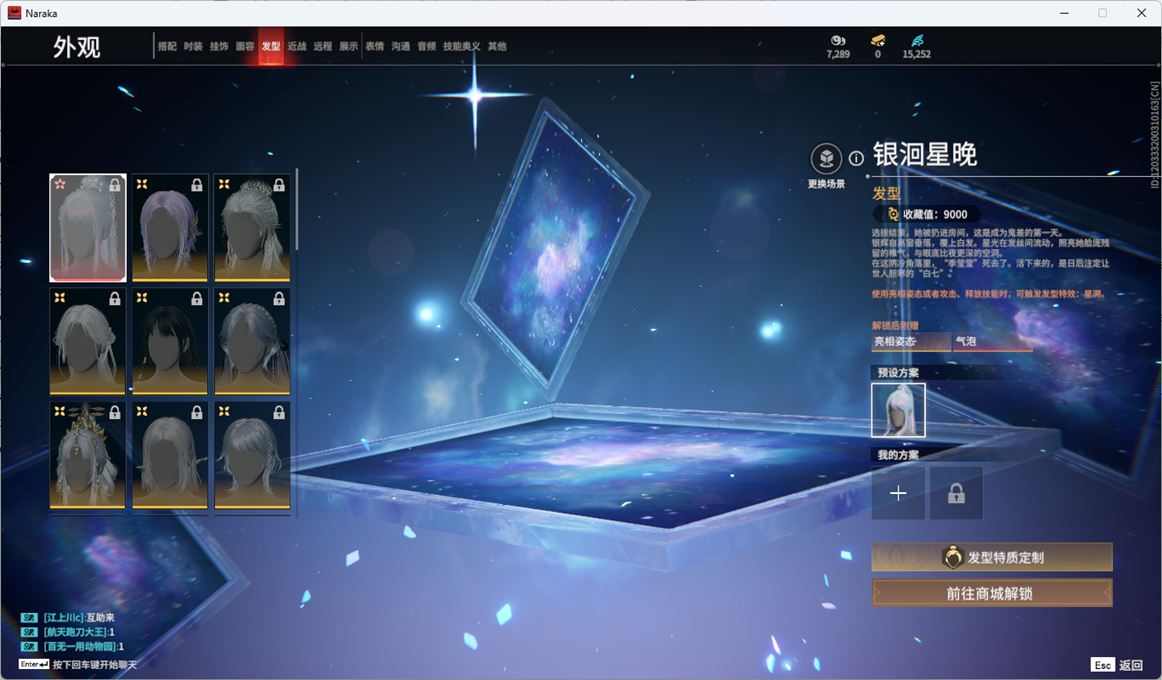Screen dimensions: 1162x680
Task: Click the 按下回车键开始聊天 chat prompt
Action: pos(95,664)
